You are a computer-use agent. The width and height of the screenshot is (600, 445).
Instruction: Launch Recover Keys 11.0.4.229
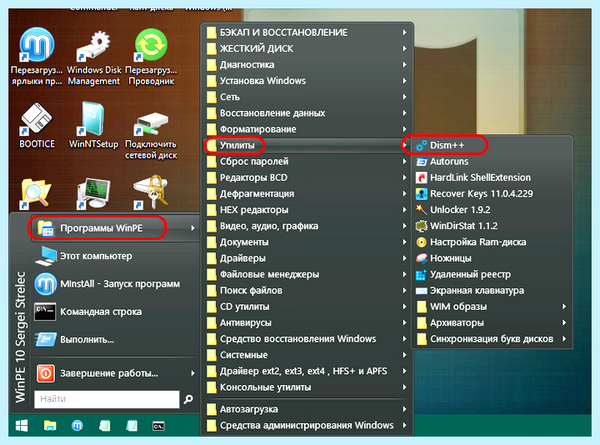(492, 194)
